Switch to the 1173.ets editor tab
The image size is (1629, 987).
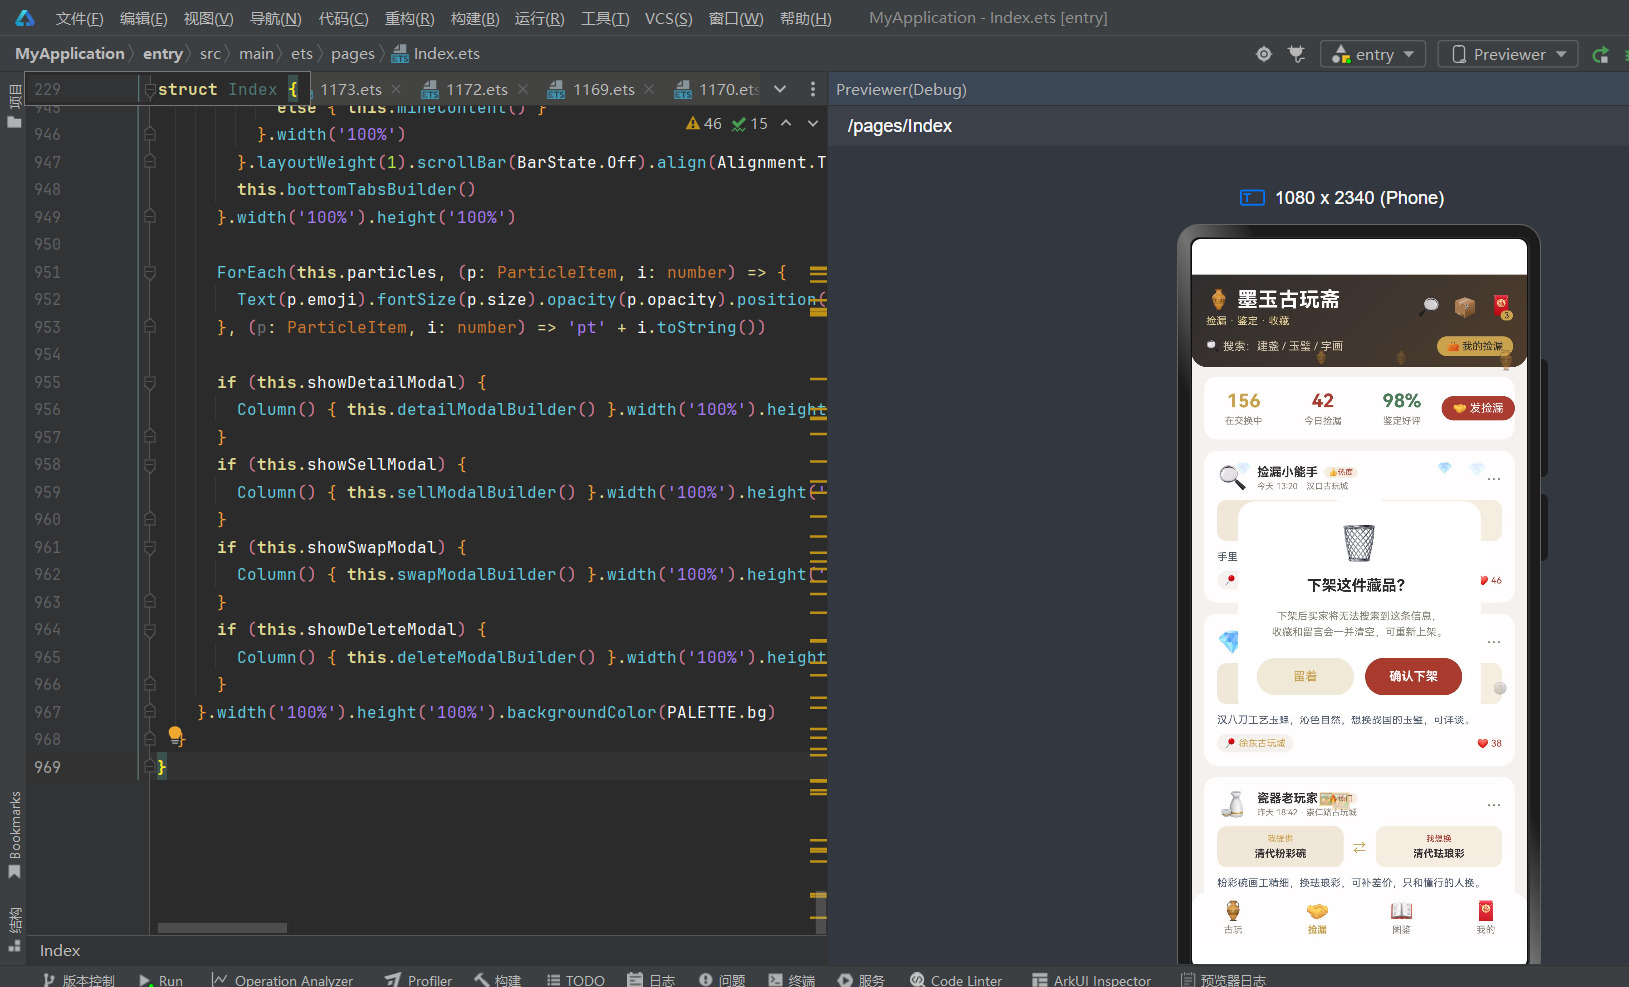[350, 90]
